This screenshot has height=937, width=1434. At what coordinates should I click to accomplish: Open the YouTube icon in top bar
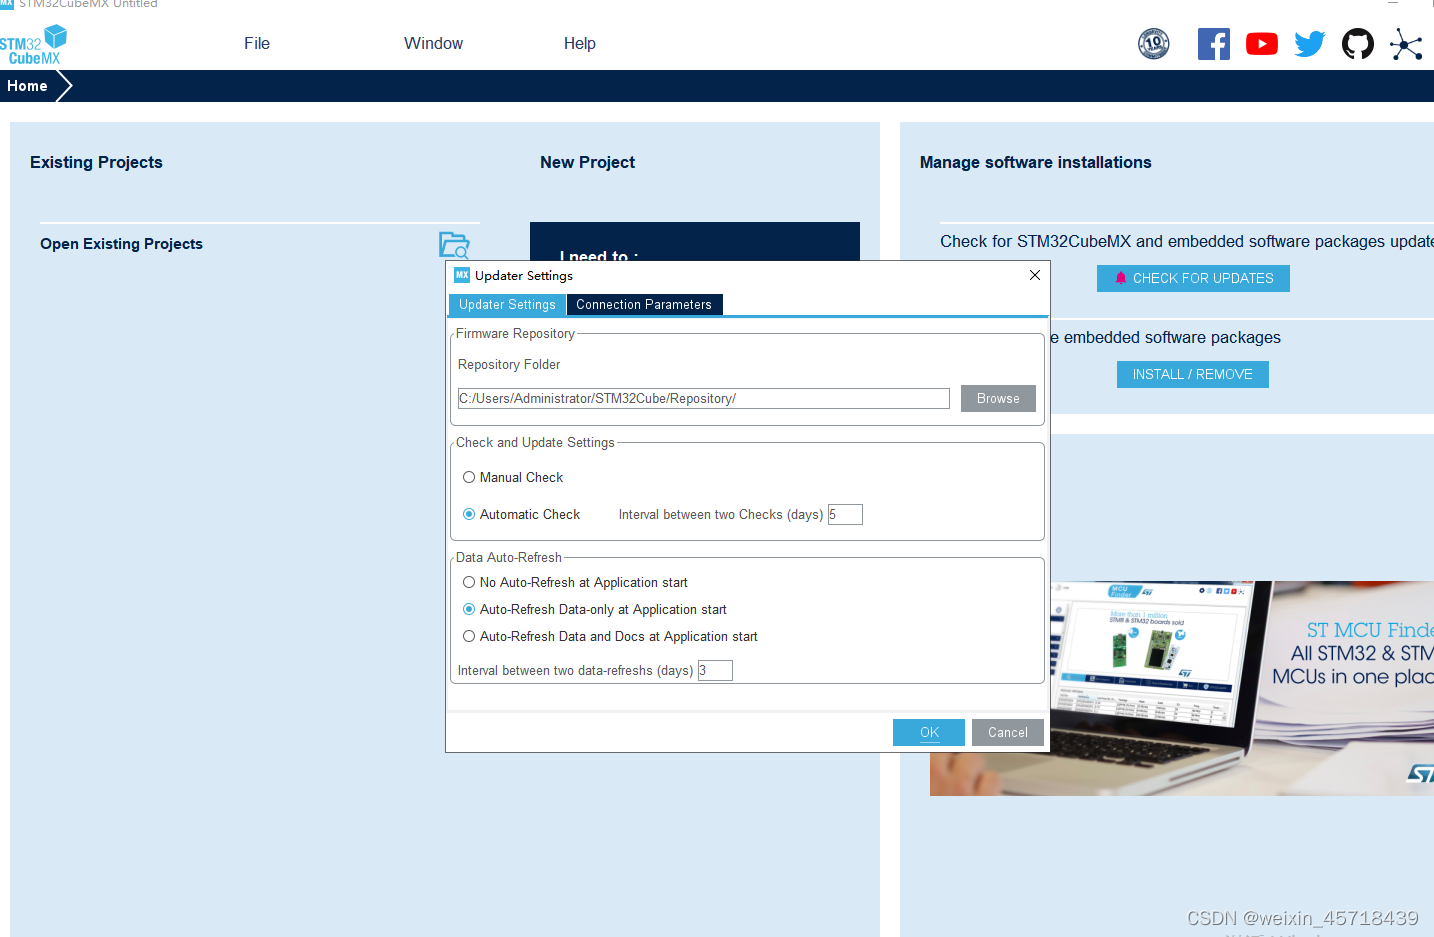1262,44
